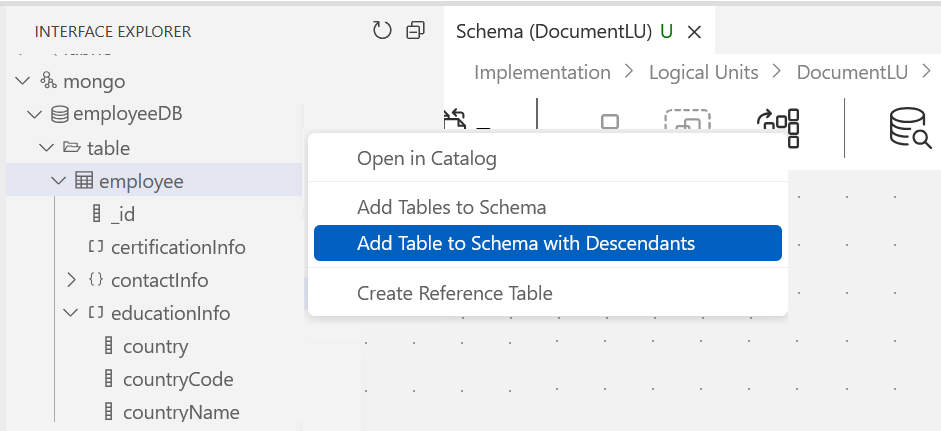Select the certificationInfo field in tree
941x431 pixels.
point(178,247)
